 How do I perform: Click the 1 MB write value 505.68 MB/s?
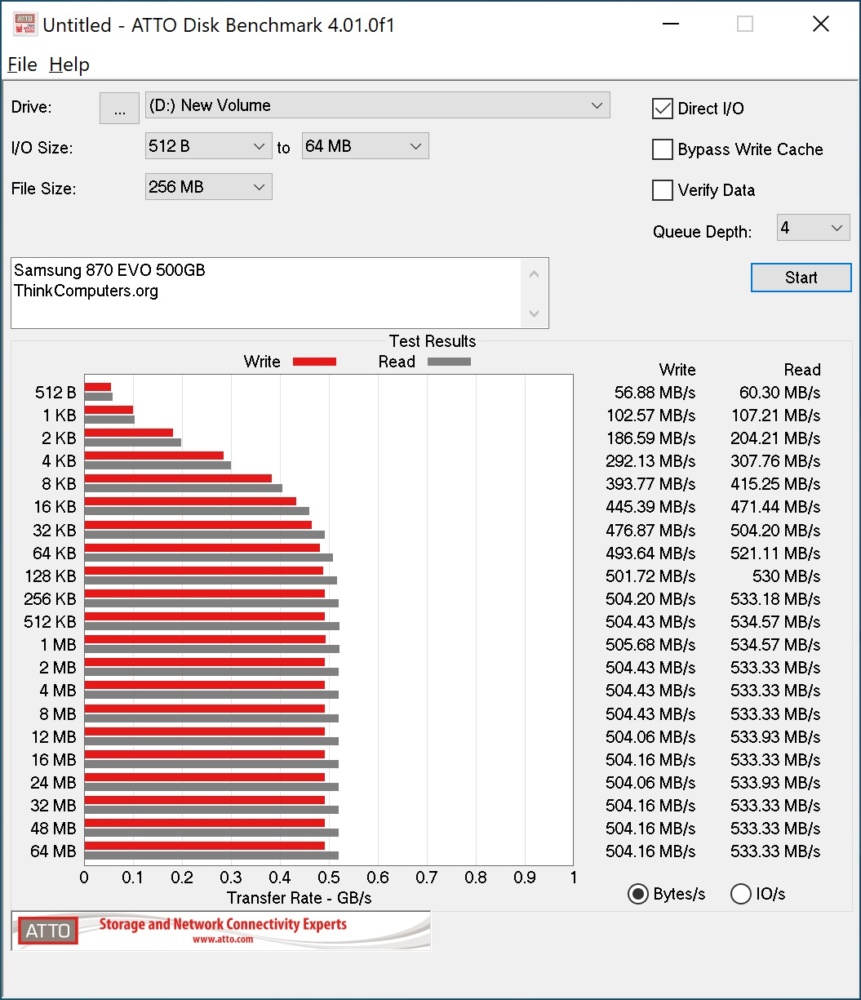(x=651, y=645)
